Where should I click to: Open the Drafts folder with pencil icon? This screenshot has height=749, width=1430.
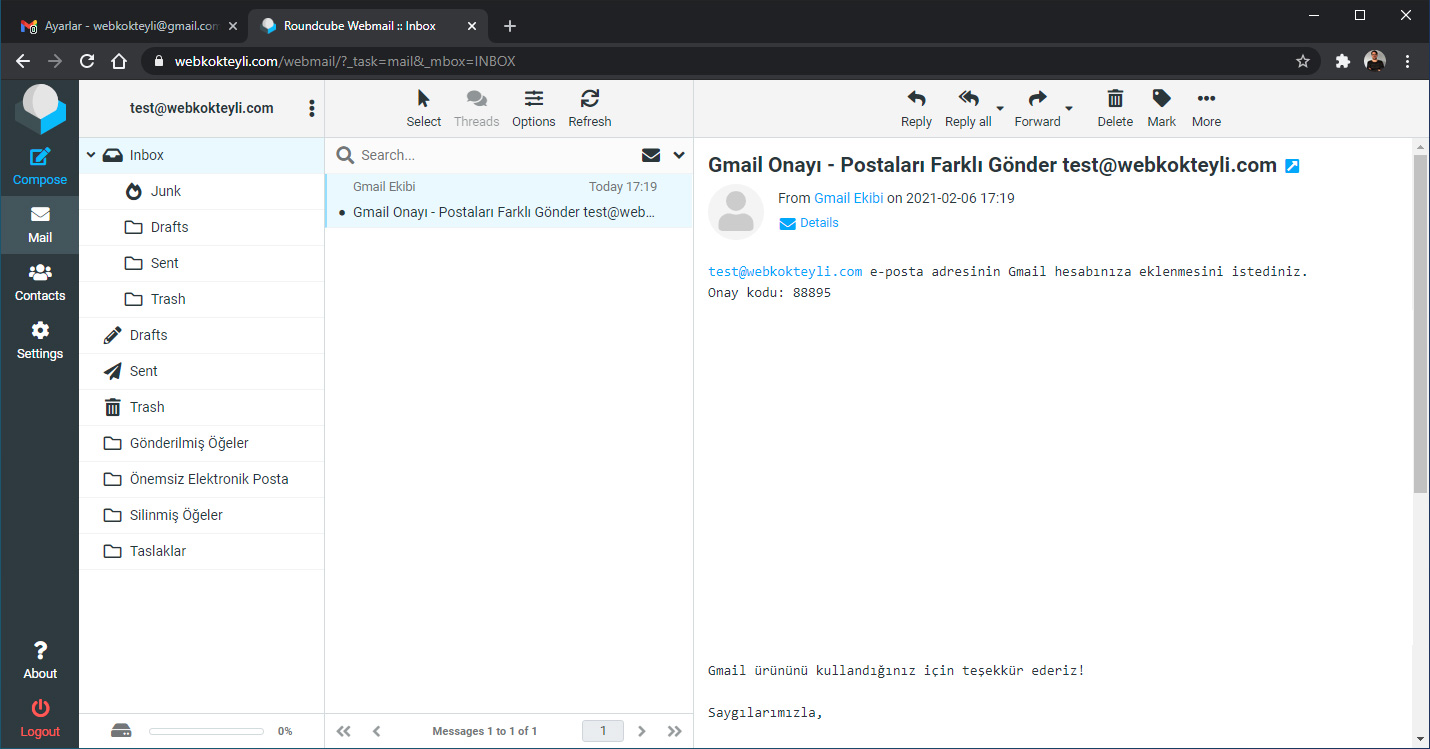pos(201,335)
